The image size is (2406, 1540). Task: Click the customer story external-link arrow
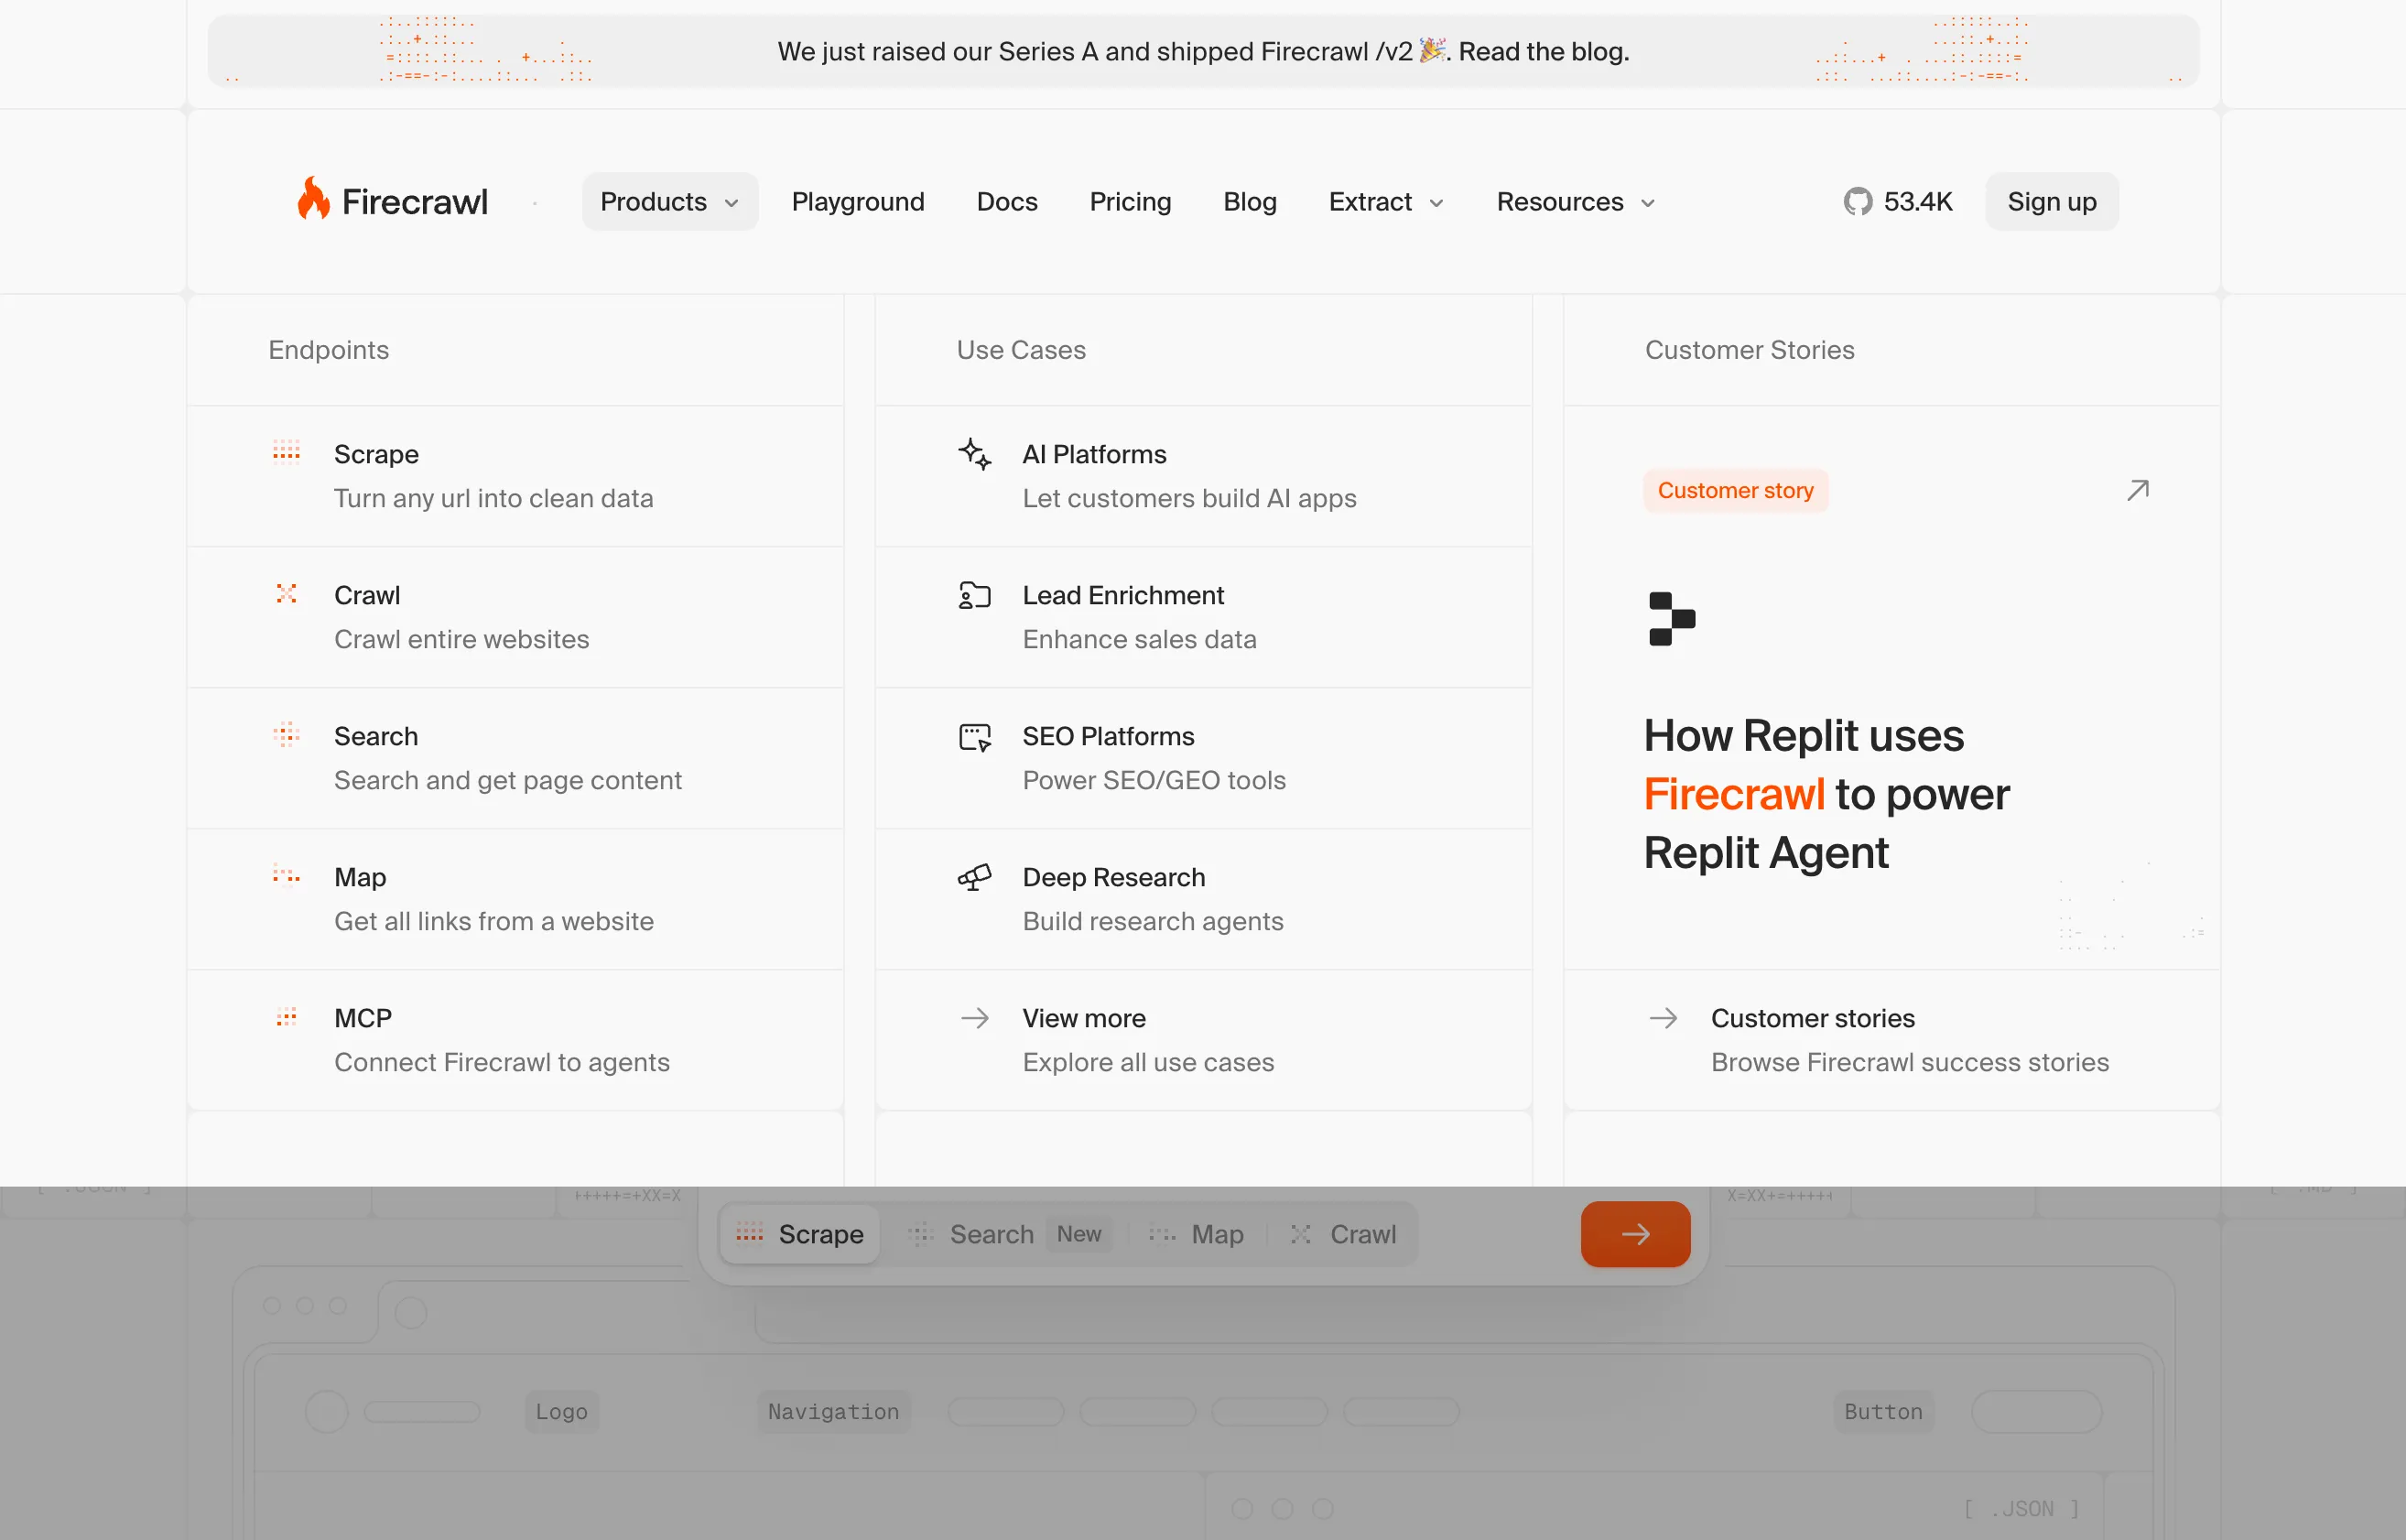(2137, 490)
